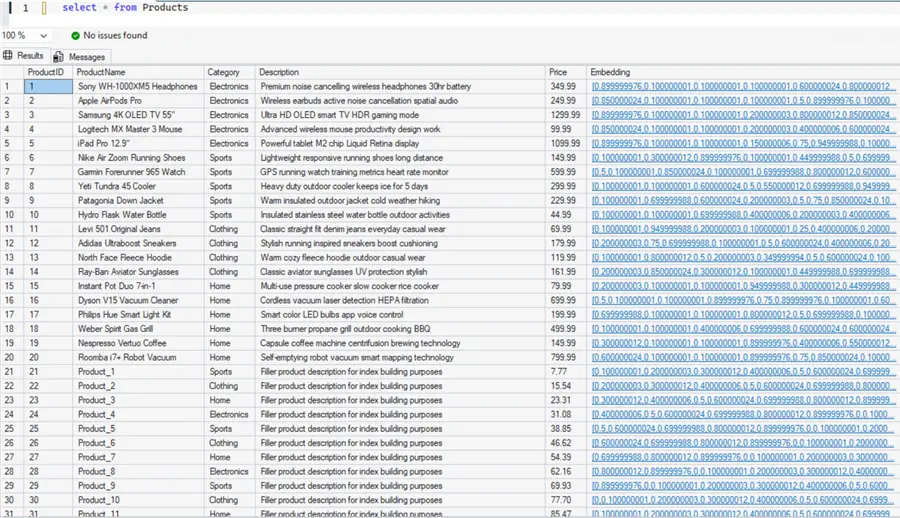Select price cell 1299.99
The width and height of the screenshot is (900, 518).
point(566,115)
